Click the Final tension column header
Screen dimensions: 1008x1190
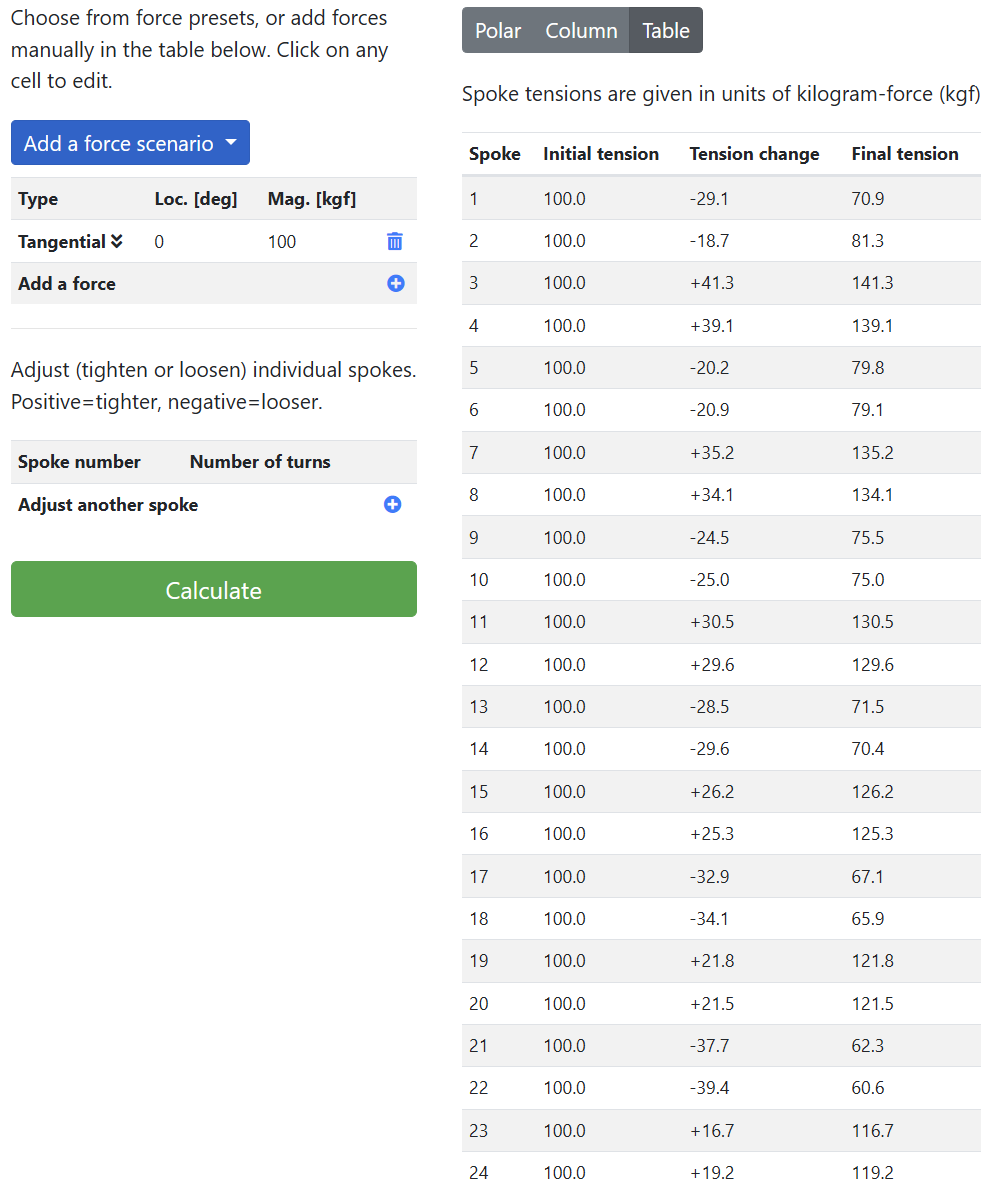coord(905,154)
